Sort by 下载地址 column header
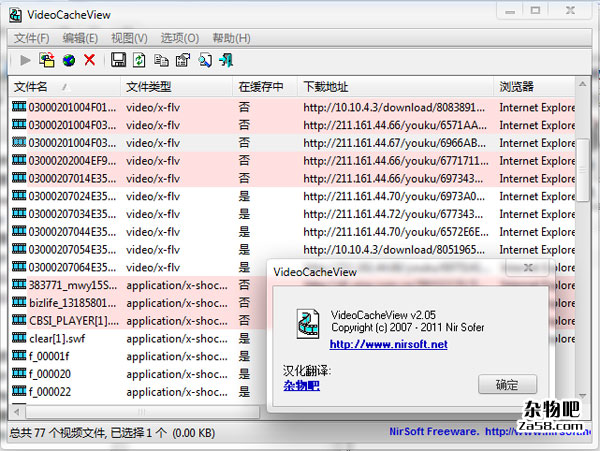Image resolution: width=600 pixels, height=451 pixels. click(396, 87)
